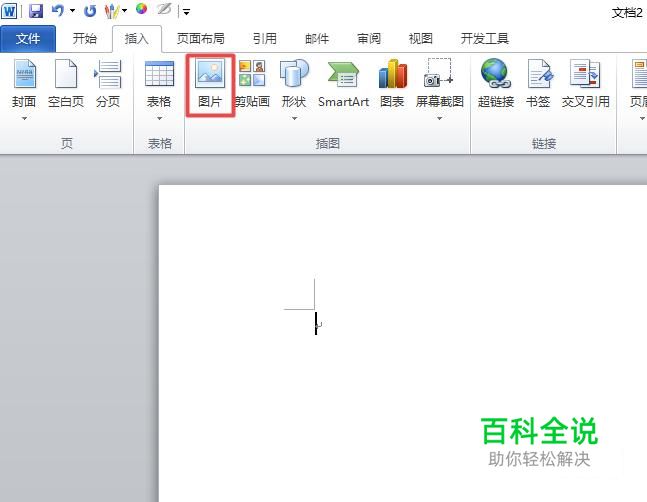Open the 邮件 (Mailings) tab
Image resolution: width=647 pixels, height=502 pixels.
(x=317, y=39)
